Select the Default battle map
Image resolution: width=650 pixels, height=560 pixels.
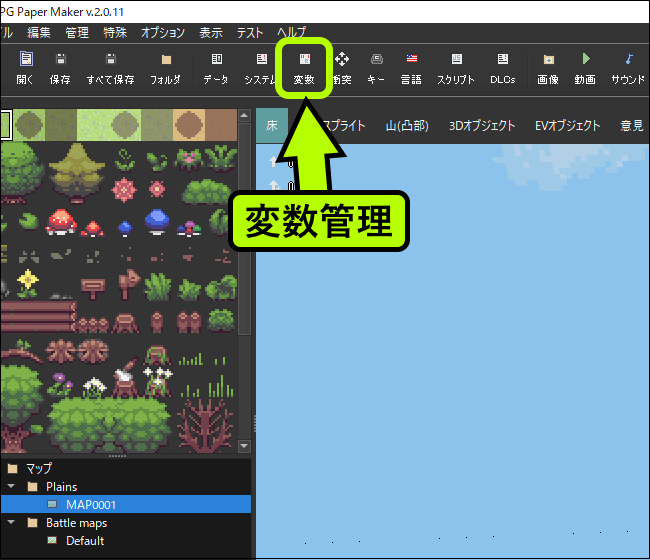point(85,541)
